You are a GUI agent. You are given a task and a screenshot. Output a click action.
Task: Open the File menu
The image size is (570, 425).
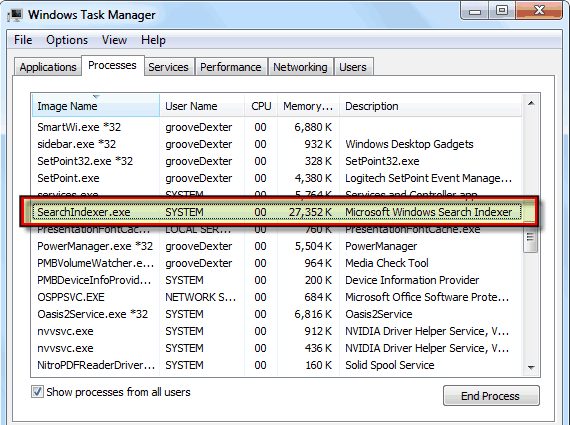tap(23, 40)
